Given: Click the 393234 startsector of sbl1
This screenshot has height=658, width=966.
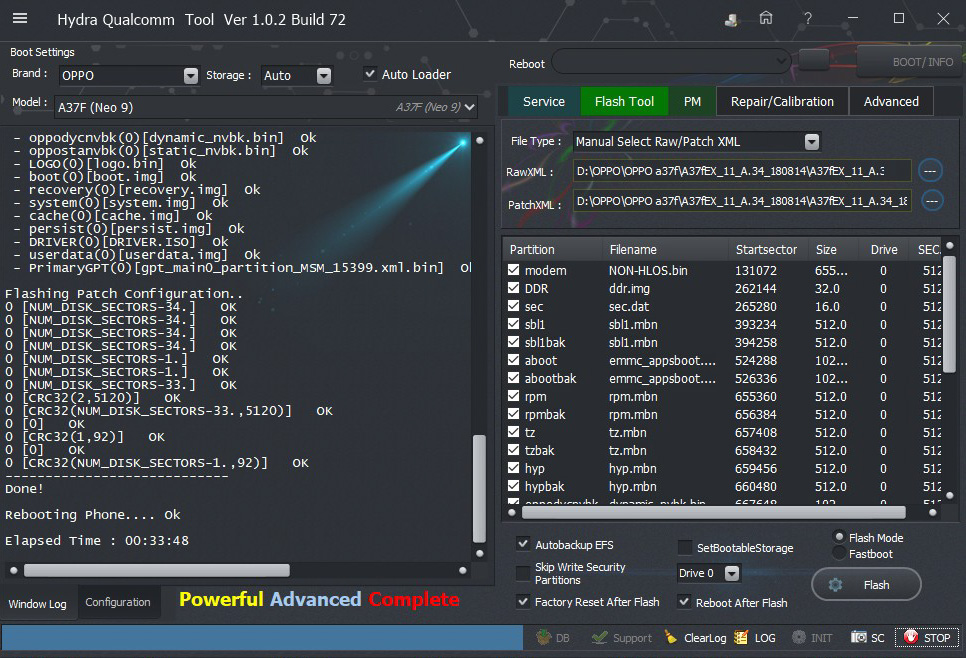Looking at the screenshot, I should (756, 324).
